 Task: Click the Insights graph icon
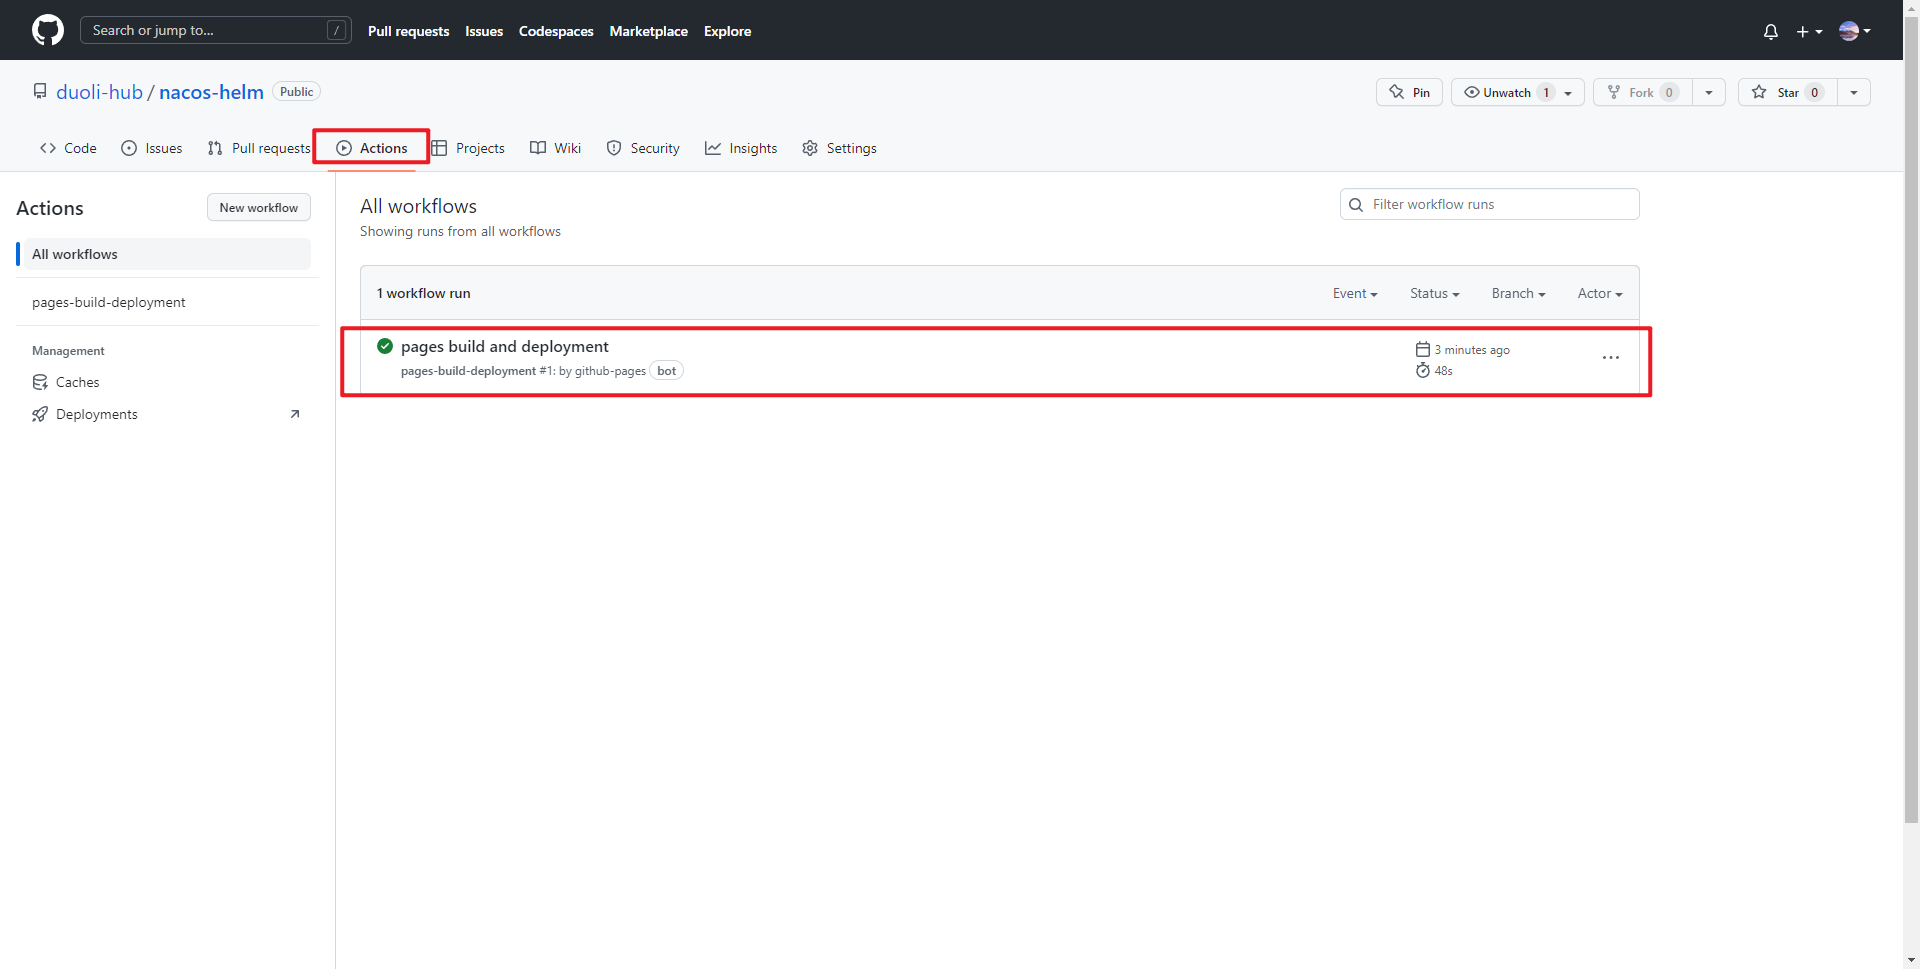click(x=712, y=147)
